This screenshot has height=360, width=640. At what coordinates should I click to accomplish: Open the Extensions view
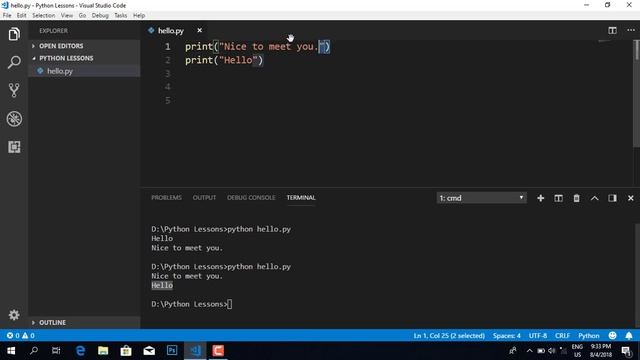tap(14, 147)
